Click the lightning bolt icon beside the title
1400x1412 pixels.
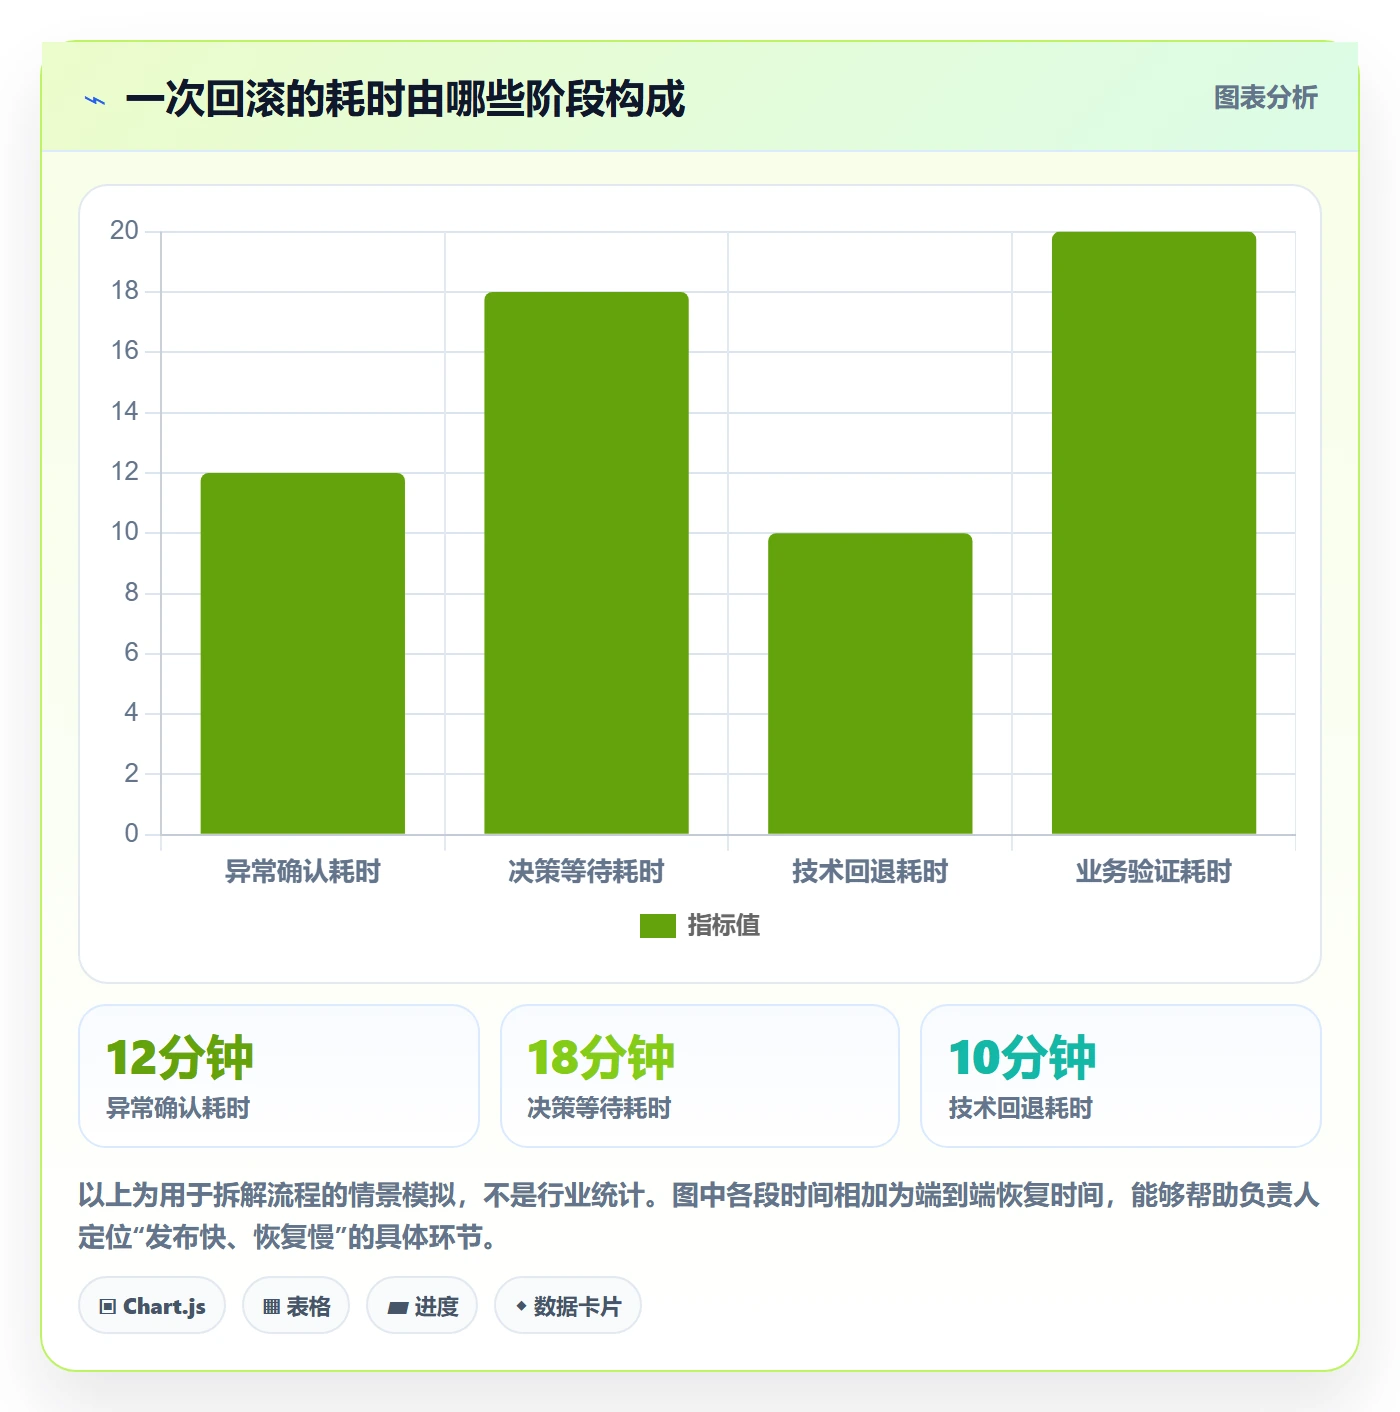click(95, 100)
